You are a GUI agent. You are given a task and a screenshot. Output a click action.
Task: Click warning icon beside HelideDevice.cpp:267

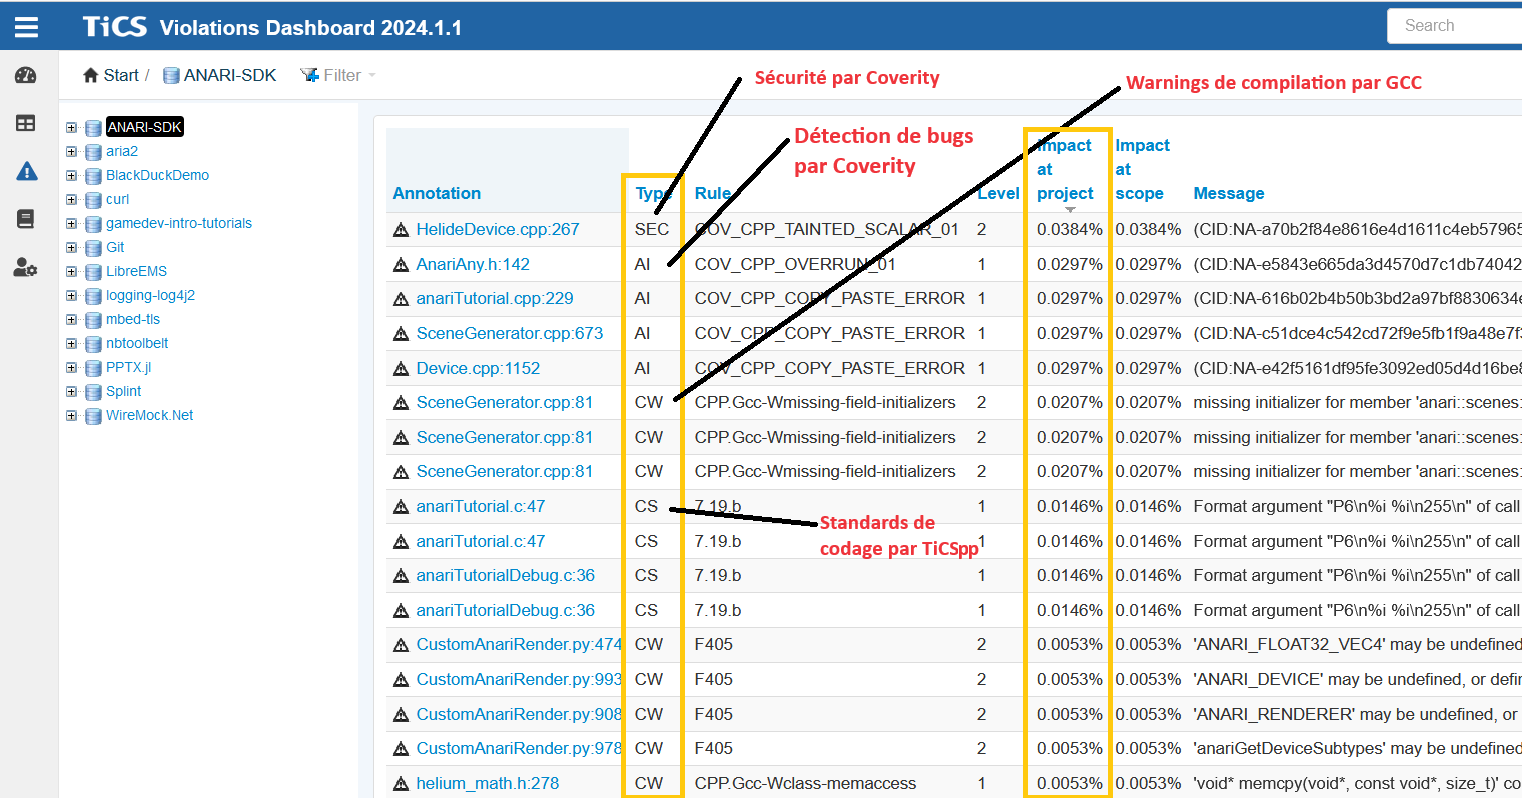(x=401, y=230)
